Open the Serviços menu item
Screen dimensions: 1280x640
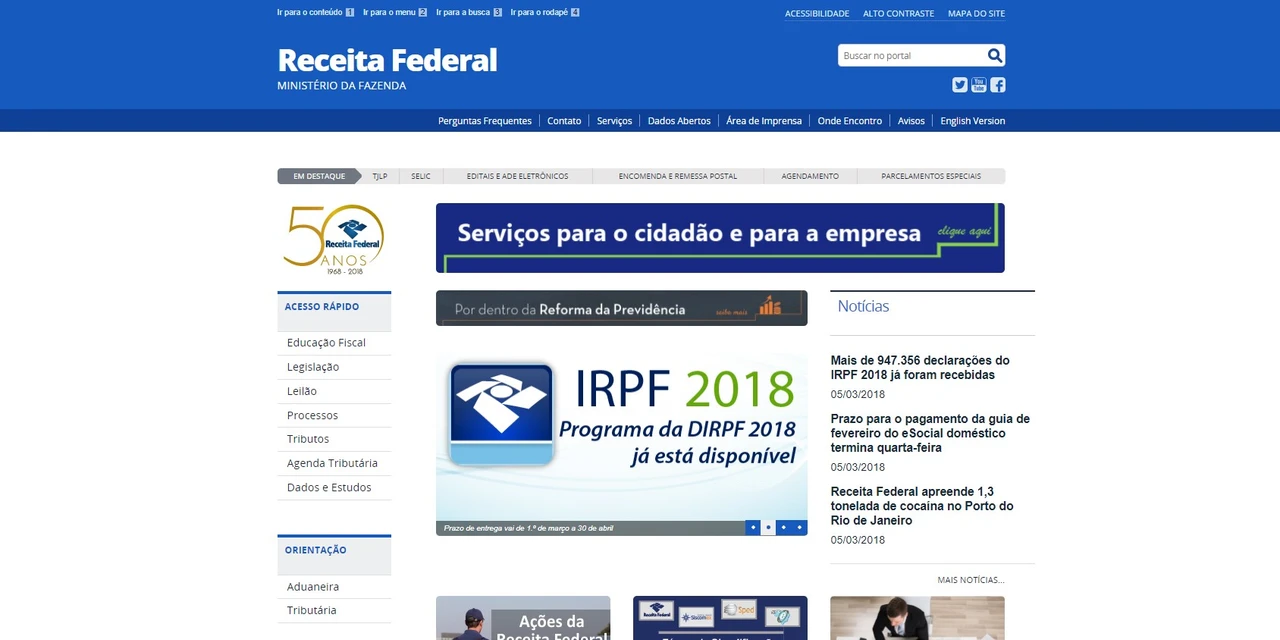614,121
